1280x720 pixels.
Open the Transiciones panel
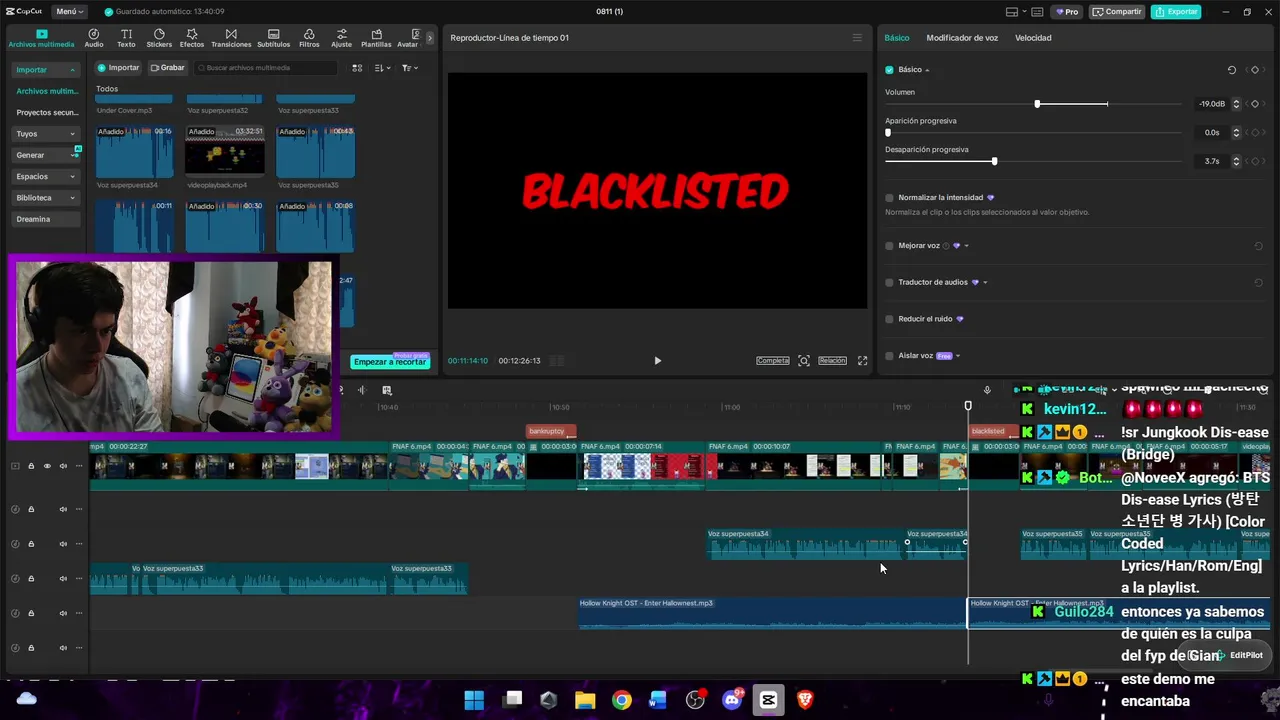click(x=231, y=38)
